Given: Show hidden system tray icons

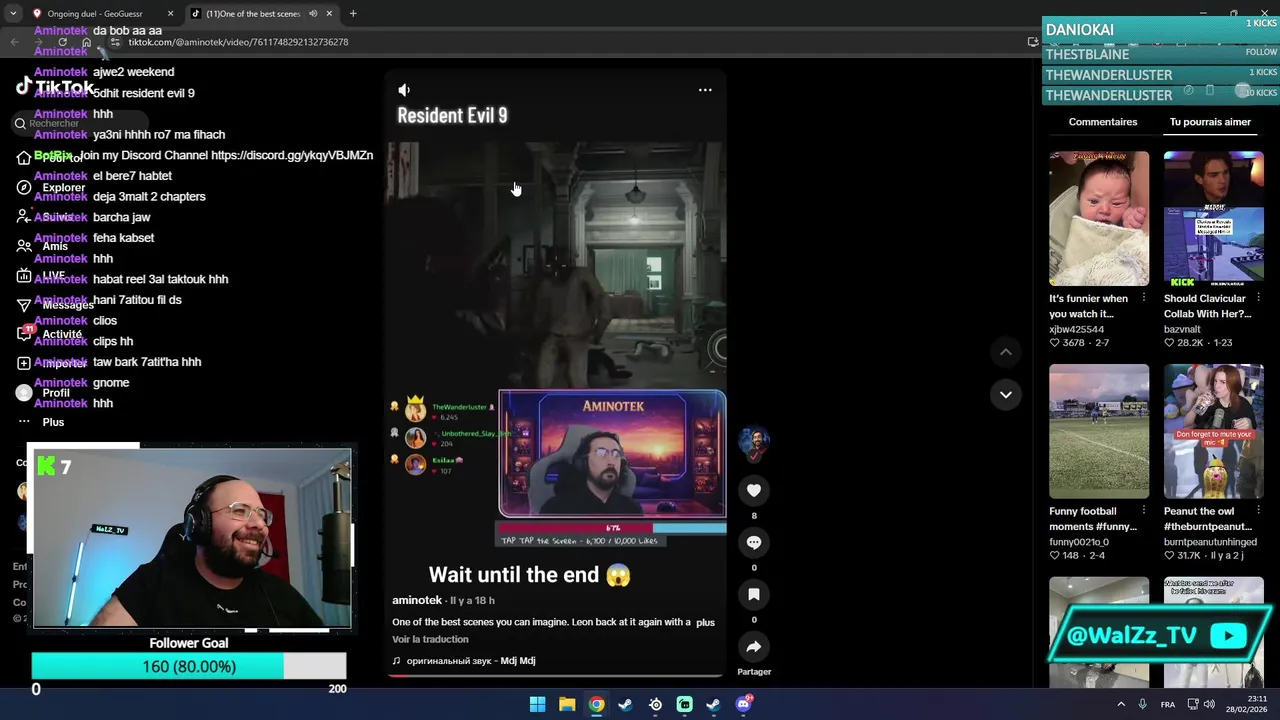Looking at the screenshot, I should [1121, 705].
